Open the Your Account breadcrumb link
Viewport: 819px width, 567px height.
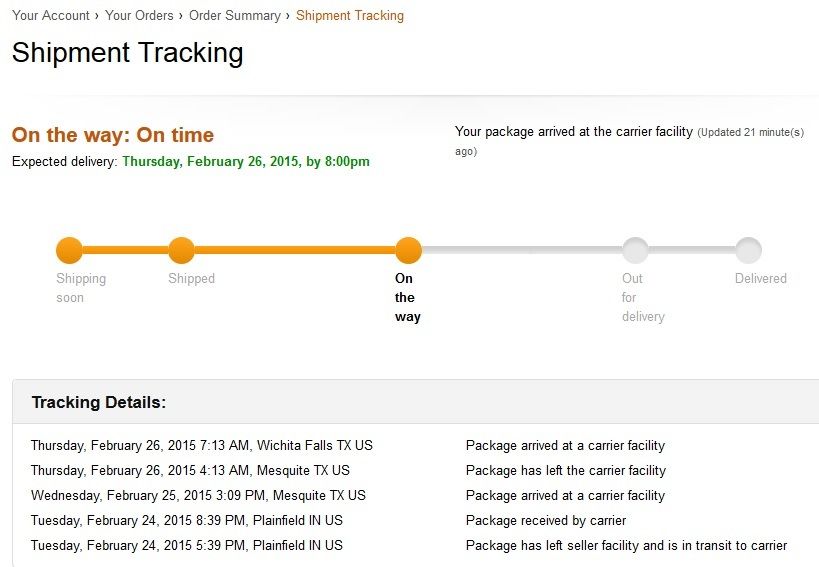pyautogui.click(x=50, y=16)
